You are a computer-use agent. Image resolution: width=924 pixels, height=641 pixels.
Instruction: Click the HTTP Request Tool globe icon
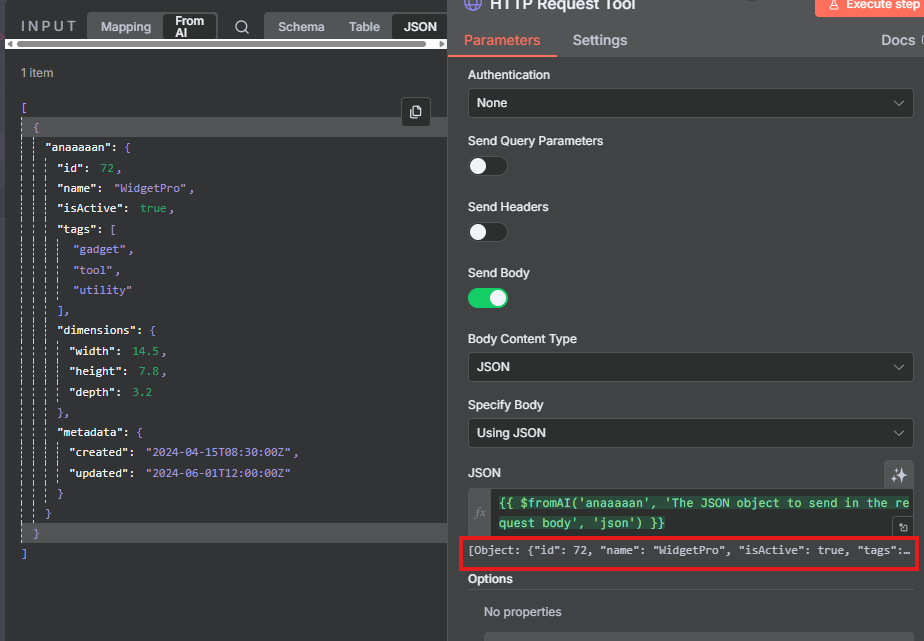pos(472,5)
